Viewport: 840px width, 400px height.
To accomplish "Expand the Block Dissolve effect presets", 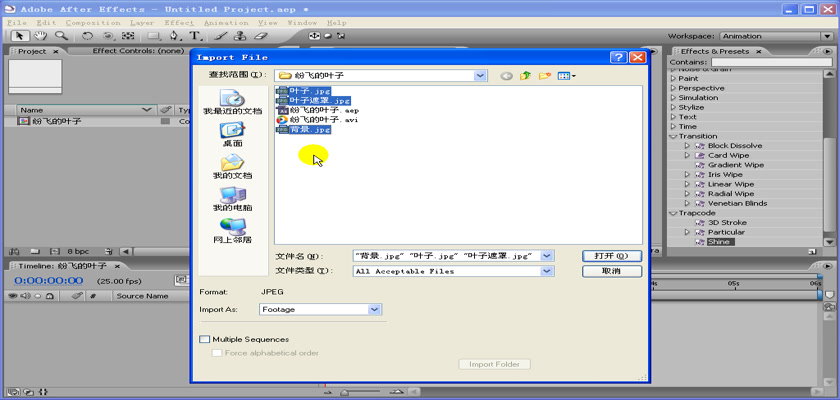I will pos(687,146).
